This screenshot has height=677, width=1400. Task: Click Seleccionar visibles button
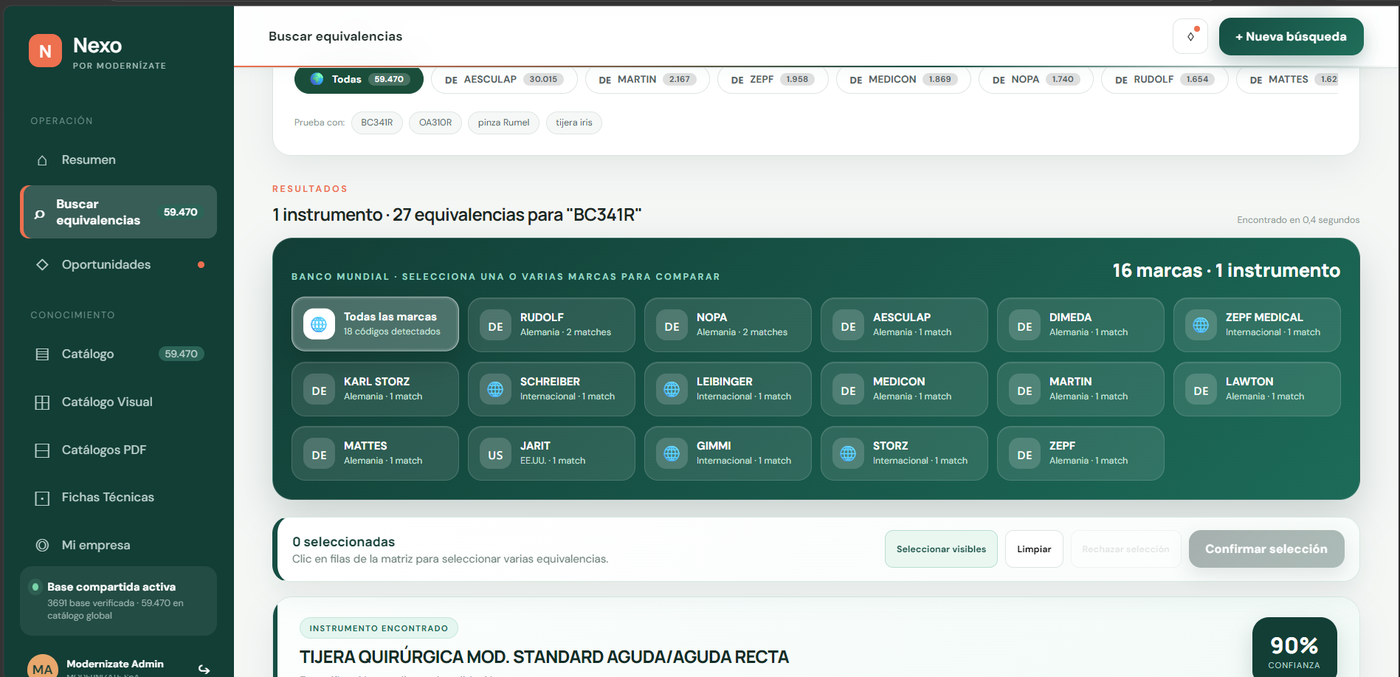[941, 549]
